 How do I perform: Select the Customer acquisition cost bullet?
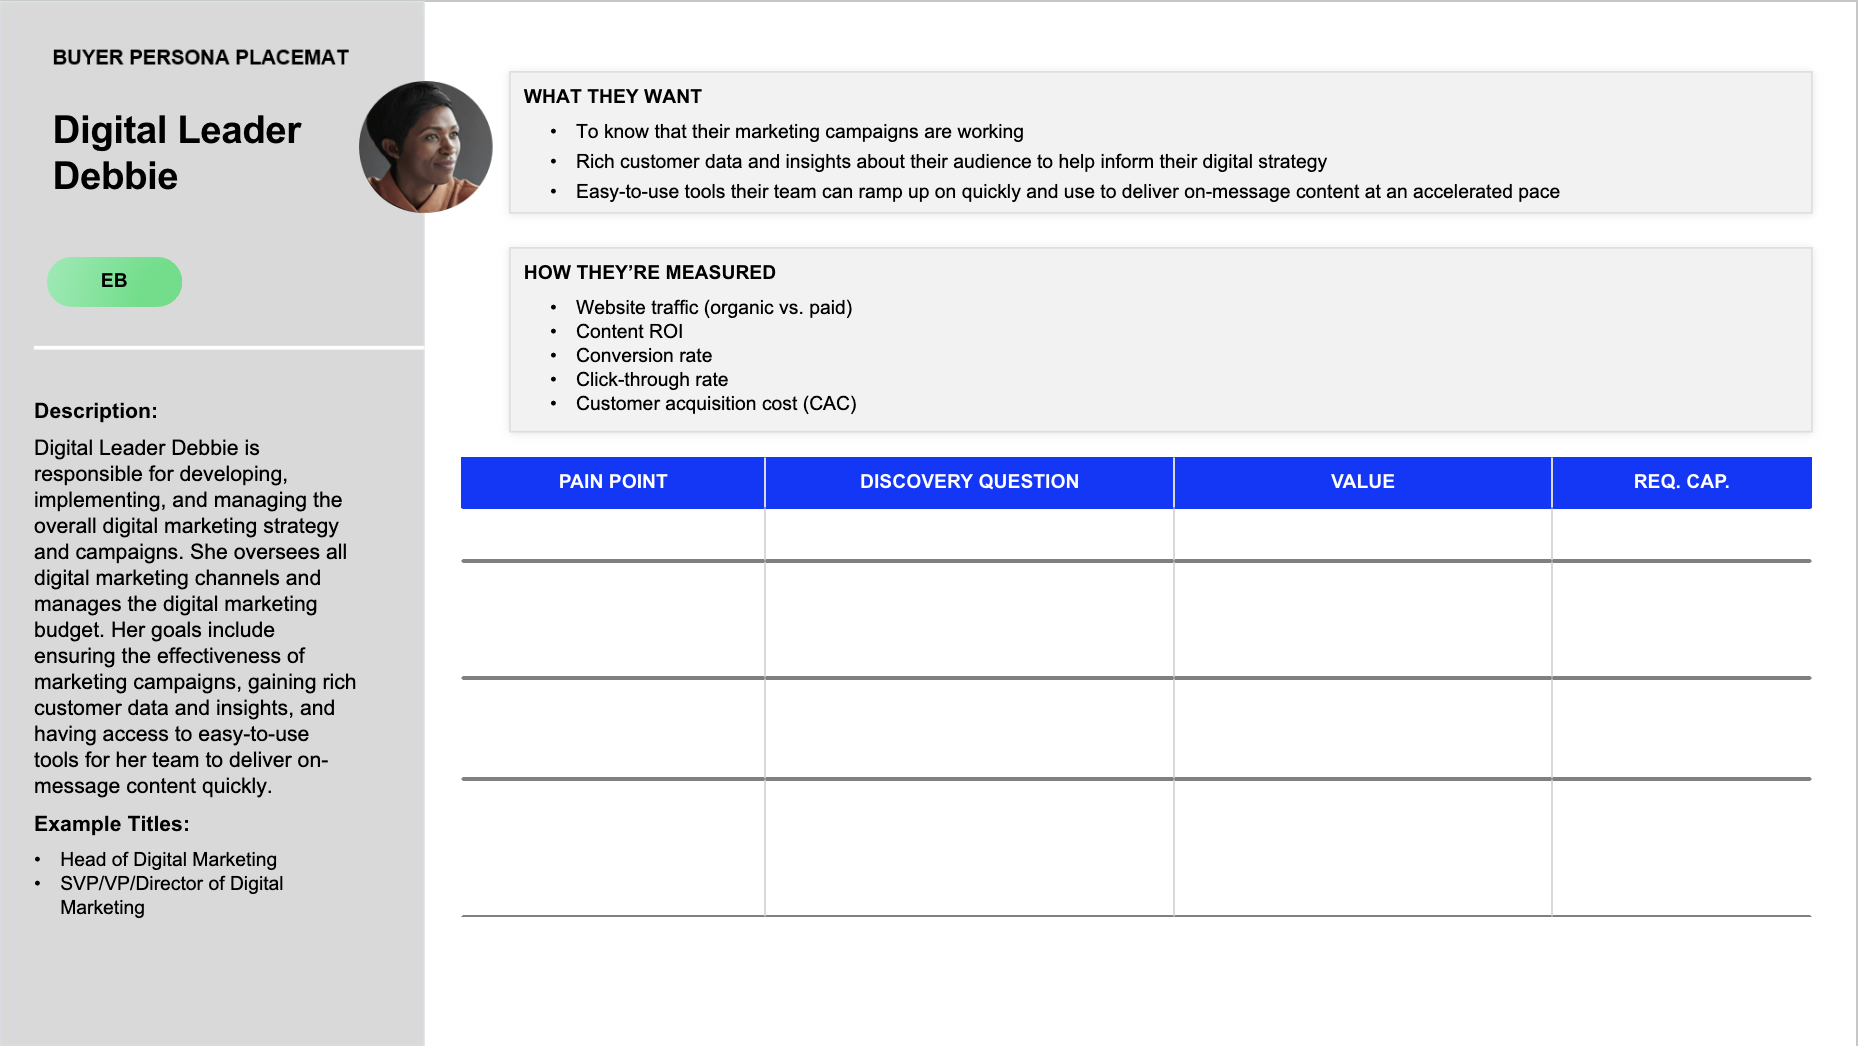coord(716,403)
